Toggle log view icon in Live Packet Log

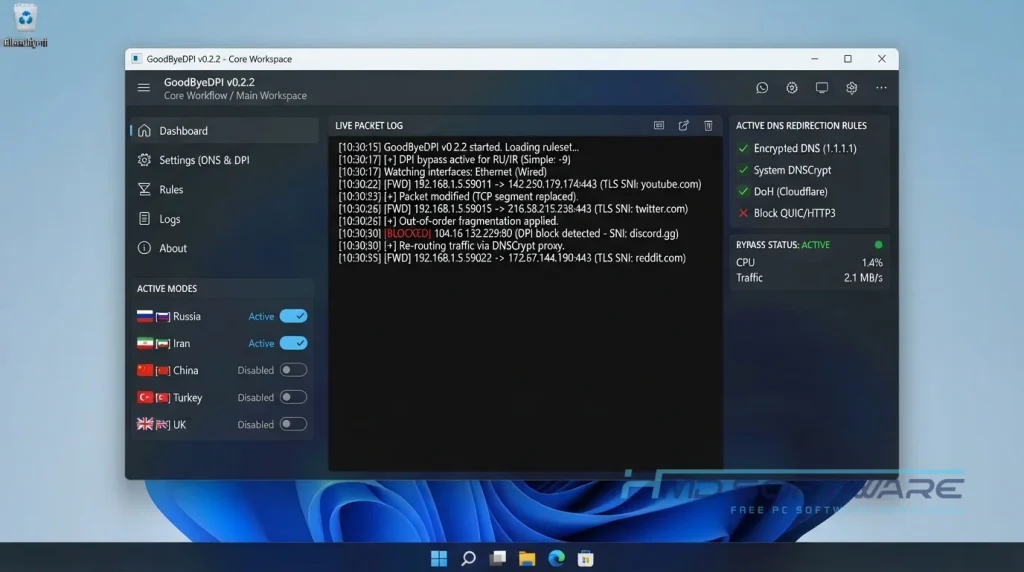[659, 125]
